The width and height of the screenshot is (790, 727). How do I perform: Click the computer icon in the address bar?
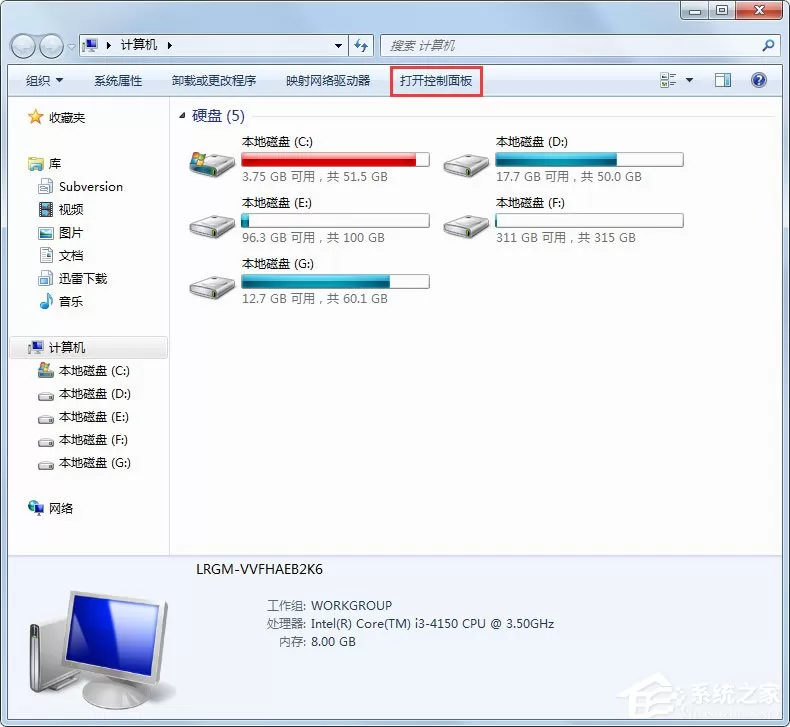point(91,45)
